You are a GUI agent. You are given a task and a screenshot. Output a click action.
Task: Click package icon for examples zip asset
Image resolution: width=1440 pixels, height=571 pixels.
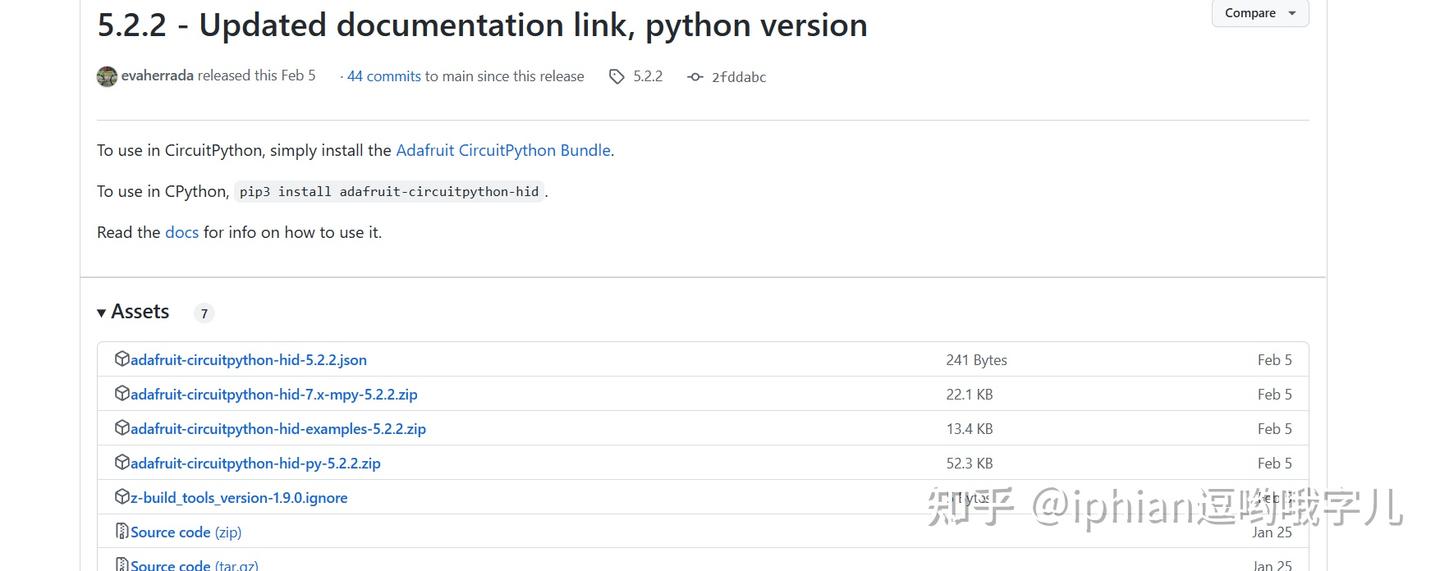pos(122,428)
